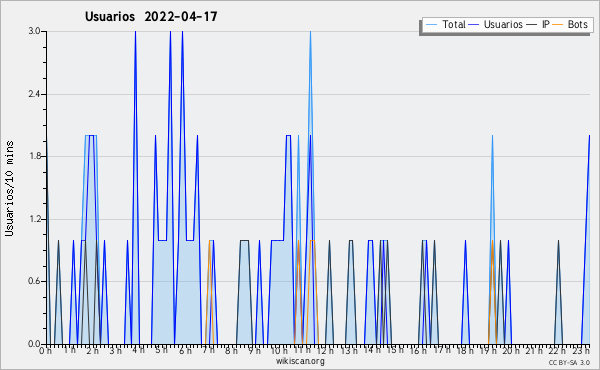
Task: Click the y-axis value 0.6
Action: click(x=35, y=282)
